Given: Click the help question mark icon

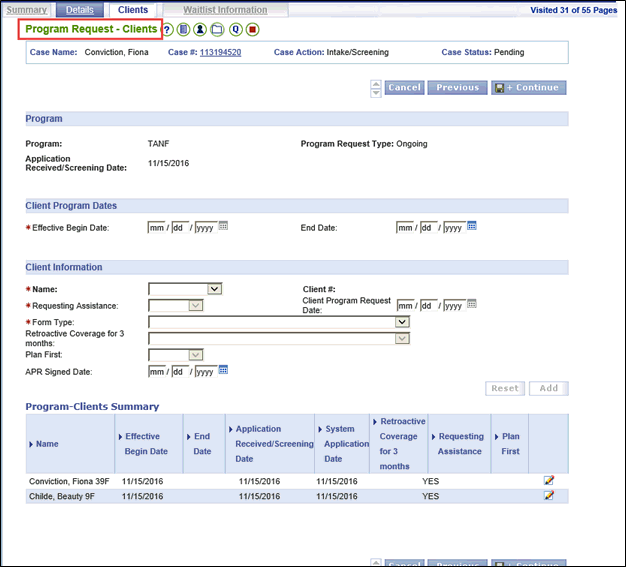Looking at the screenshot, I should [x=168, y=30].
